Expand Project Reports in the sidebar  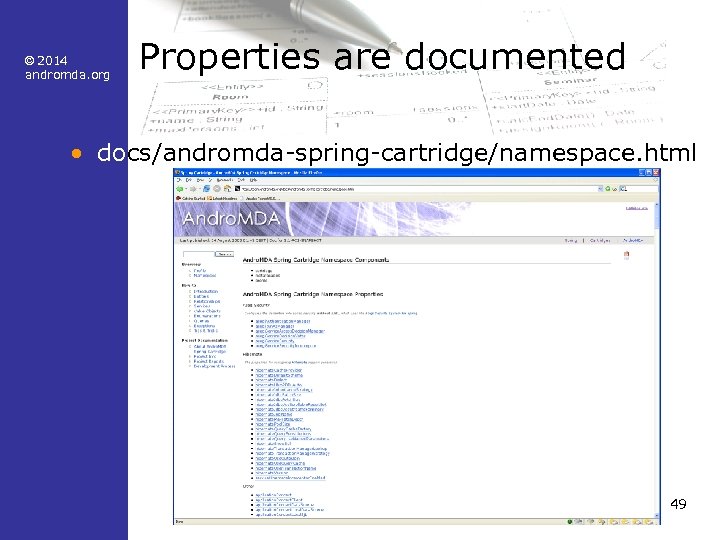point(209,361)
